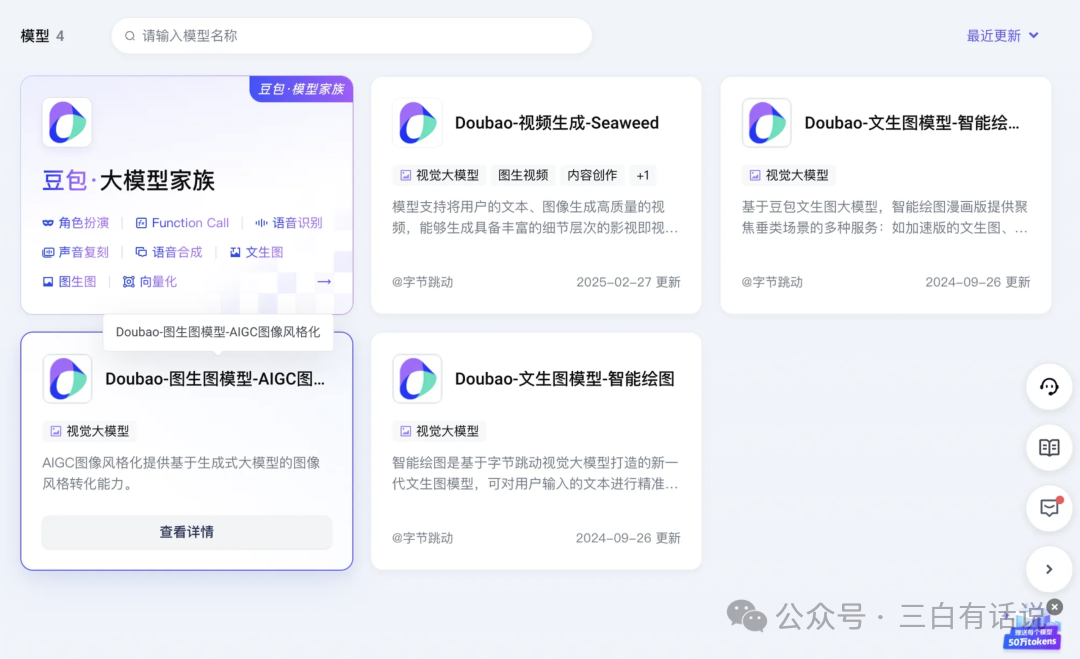The width and height of the screenshot is (1080, 659).
Task: Click @字节跳动 on 智能绘图 card
Action: click(422, 538)
